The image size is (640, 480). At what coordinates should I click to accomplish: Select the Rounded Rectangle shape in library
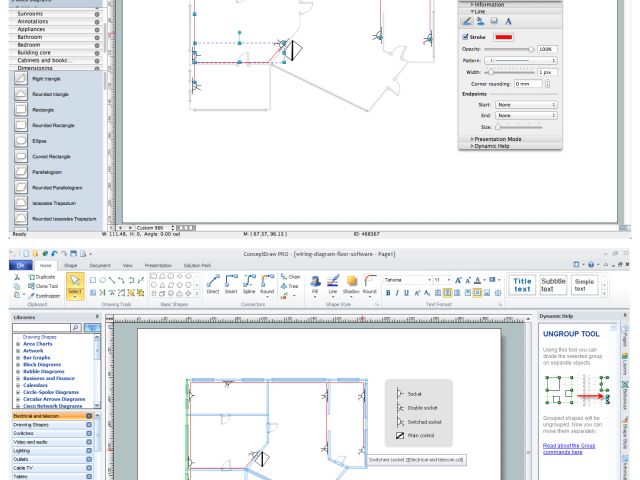pos(55,125)
